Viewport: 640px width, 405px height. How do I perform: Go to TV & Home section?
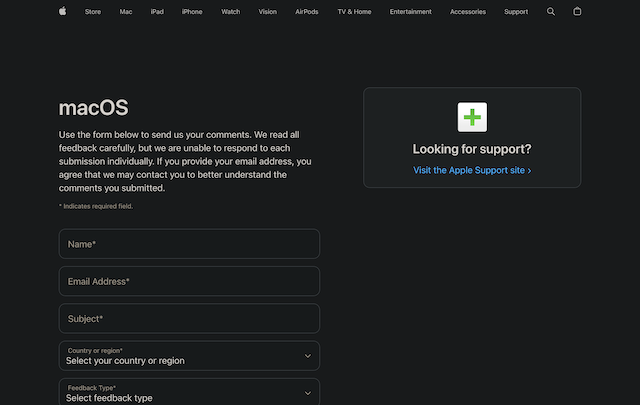[x=354, y=12]
